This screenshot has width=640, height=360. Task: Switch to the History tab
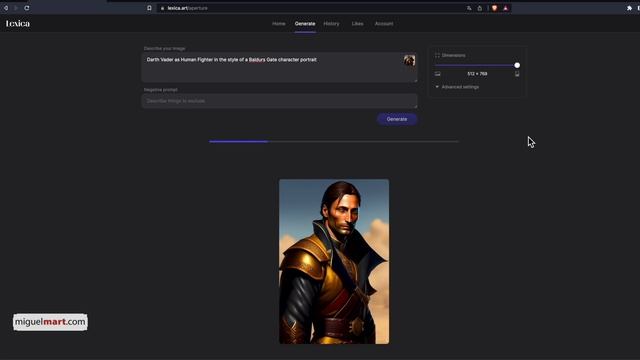click(331, 24)
